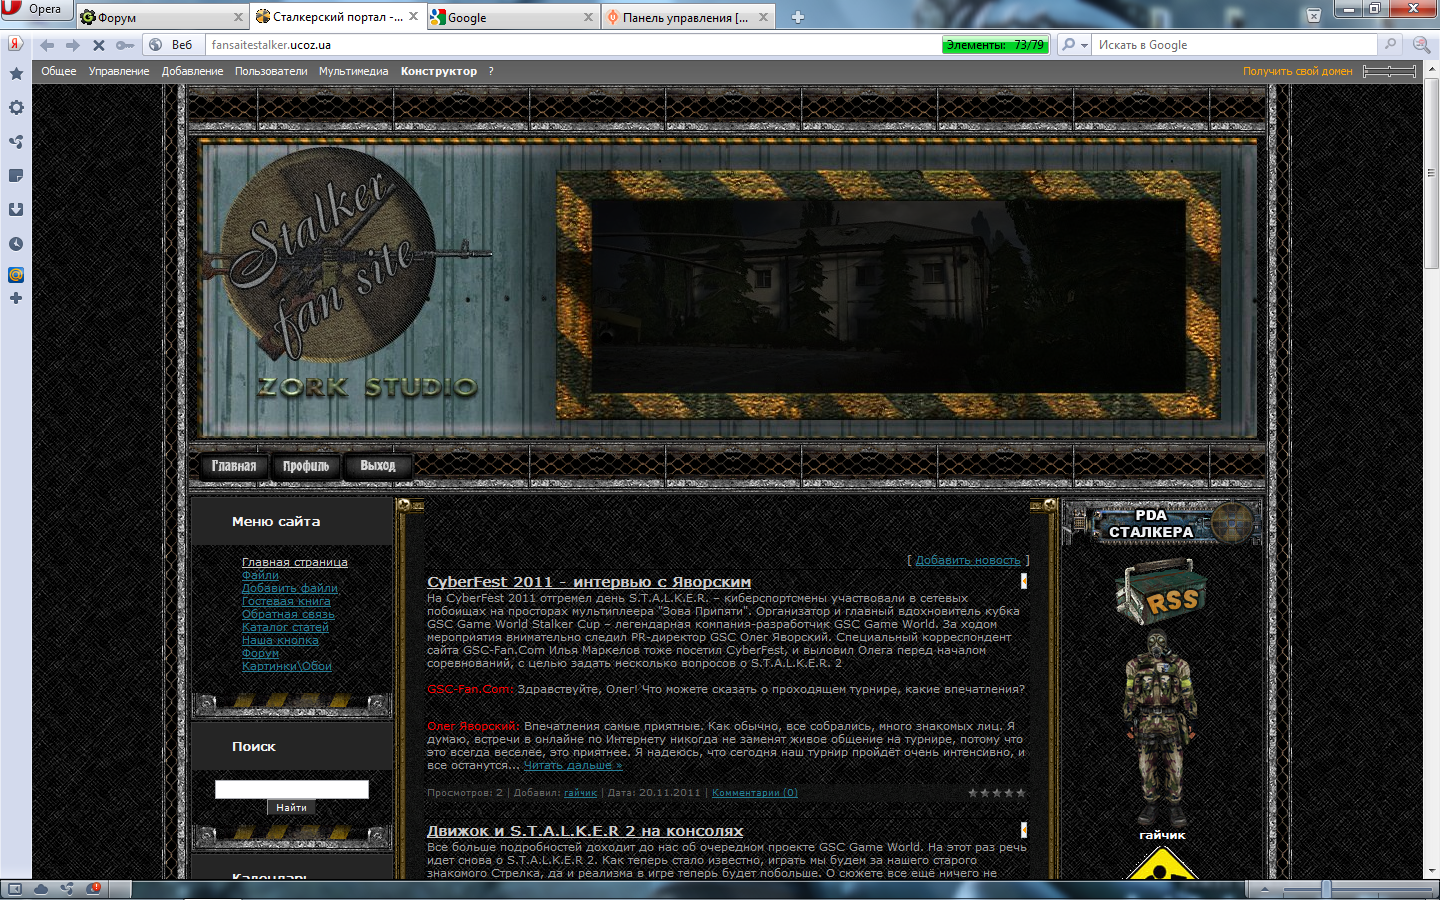Open the Mail.ru @ panel in sidebar
This screenshot has width=1440, height=900.
coord(16,275)
